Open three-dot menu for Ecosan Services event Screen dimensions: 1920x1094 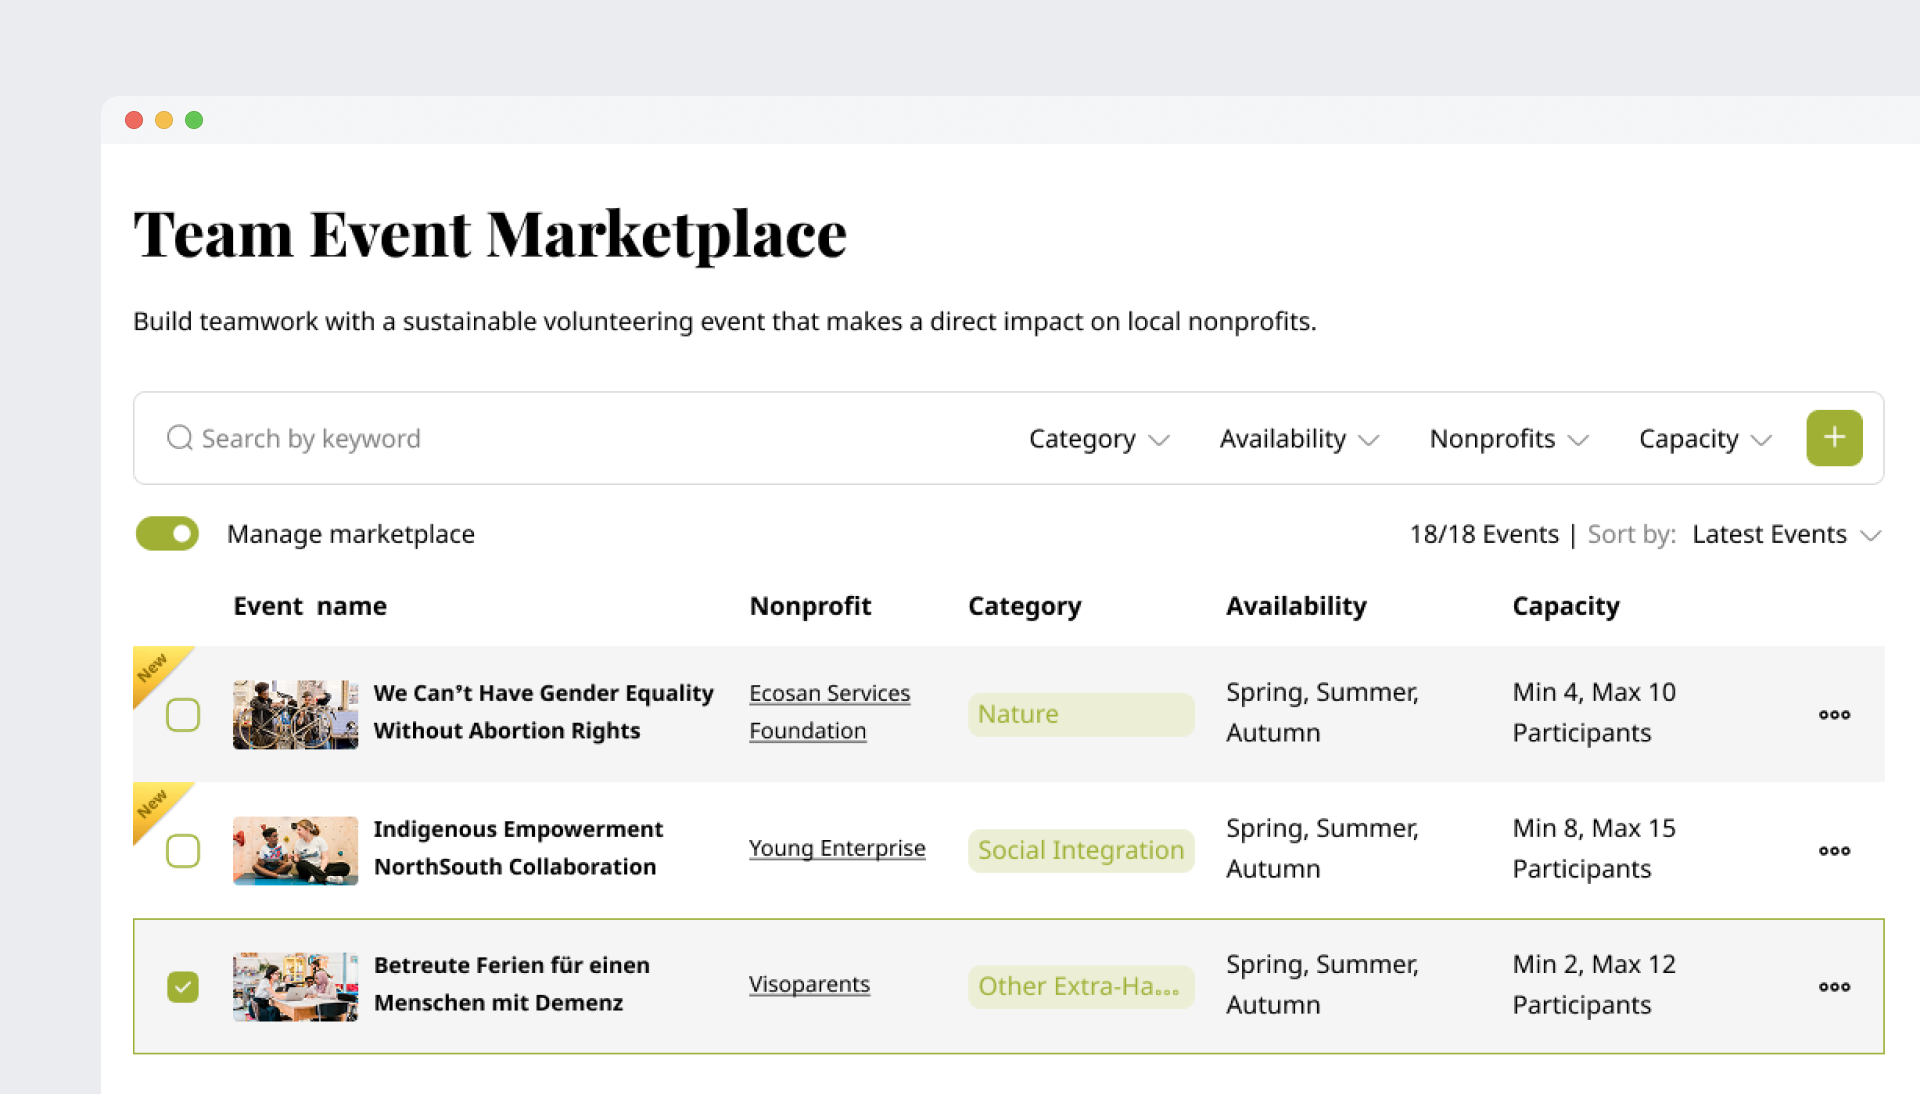(1833, 714)
